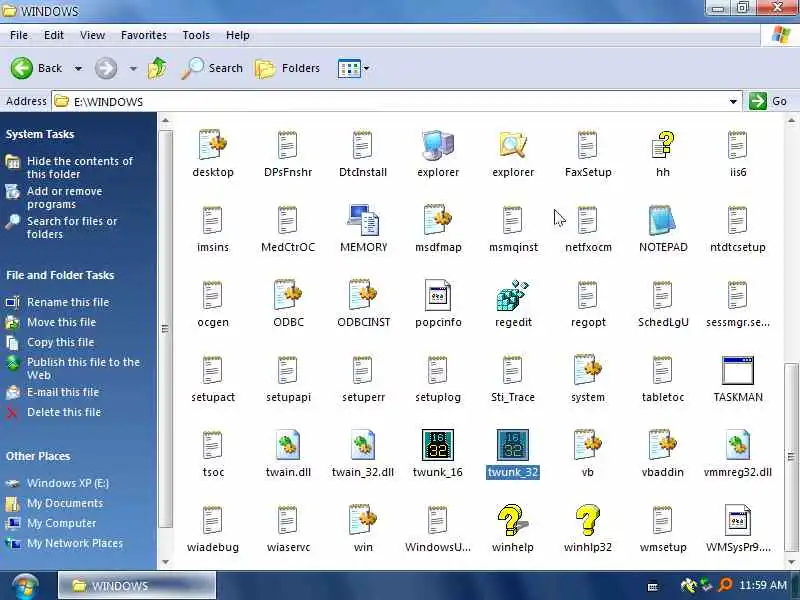Click Rename this file link
The image size is (800, 600).
click(68, 302)
